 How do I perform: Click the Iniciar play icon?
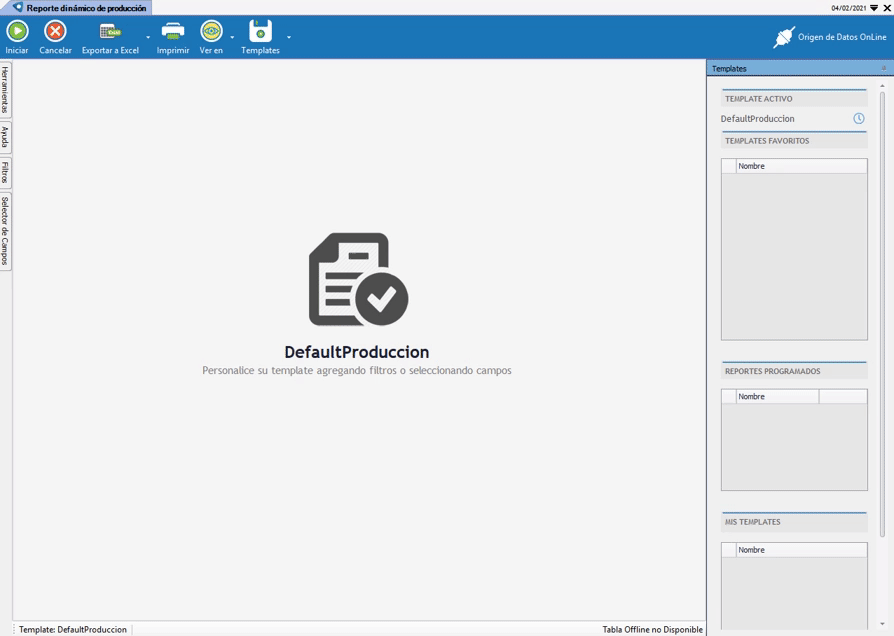pos(17,31)
